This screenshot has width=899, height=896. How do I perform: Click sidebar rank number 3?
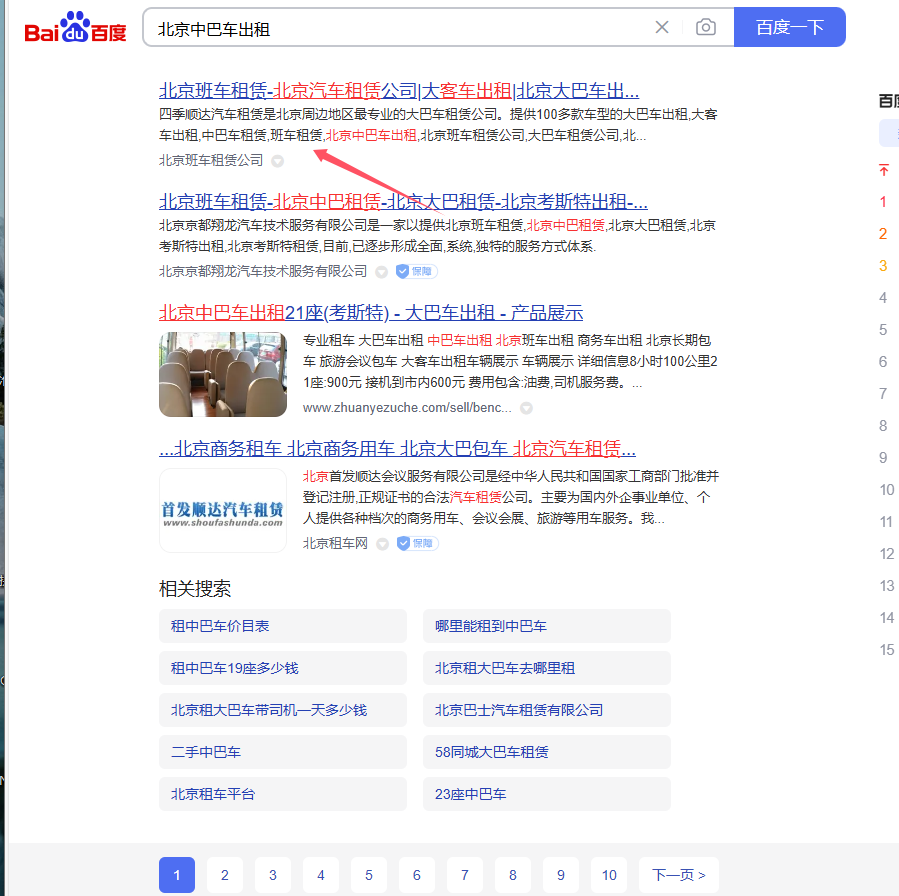(x=883, y=265)
